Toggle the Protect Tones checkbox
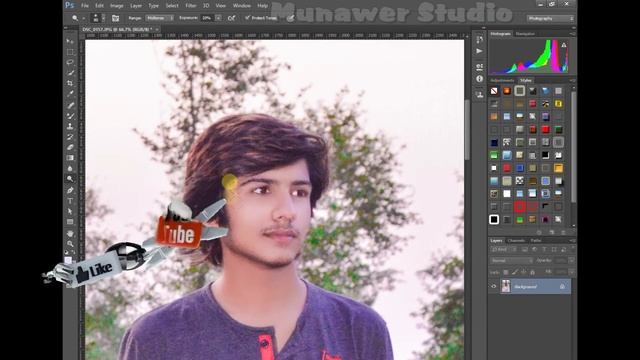Viewport: 640px width, 360px height. [x=247, y=18]
